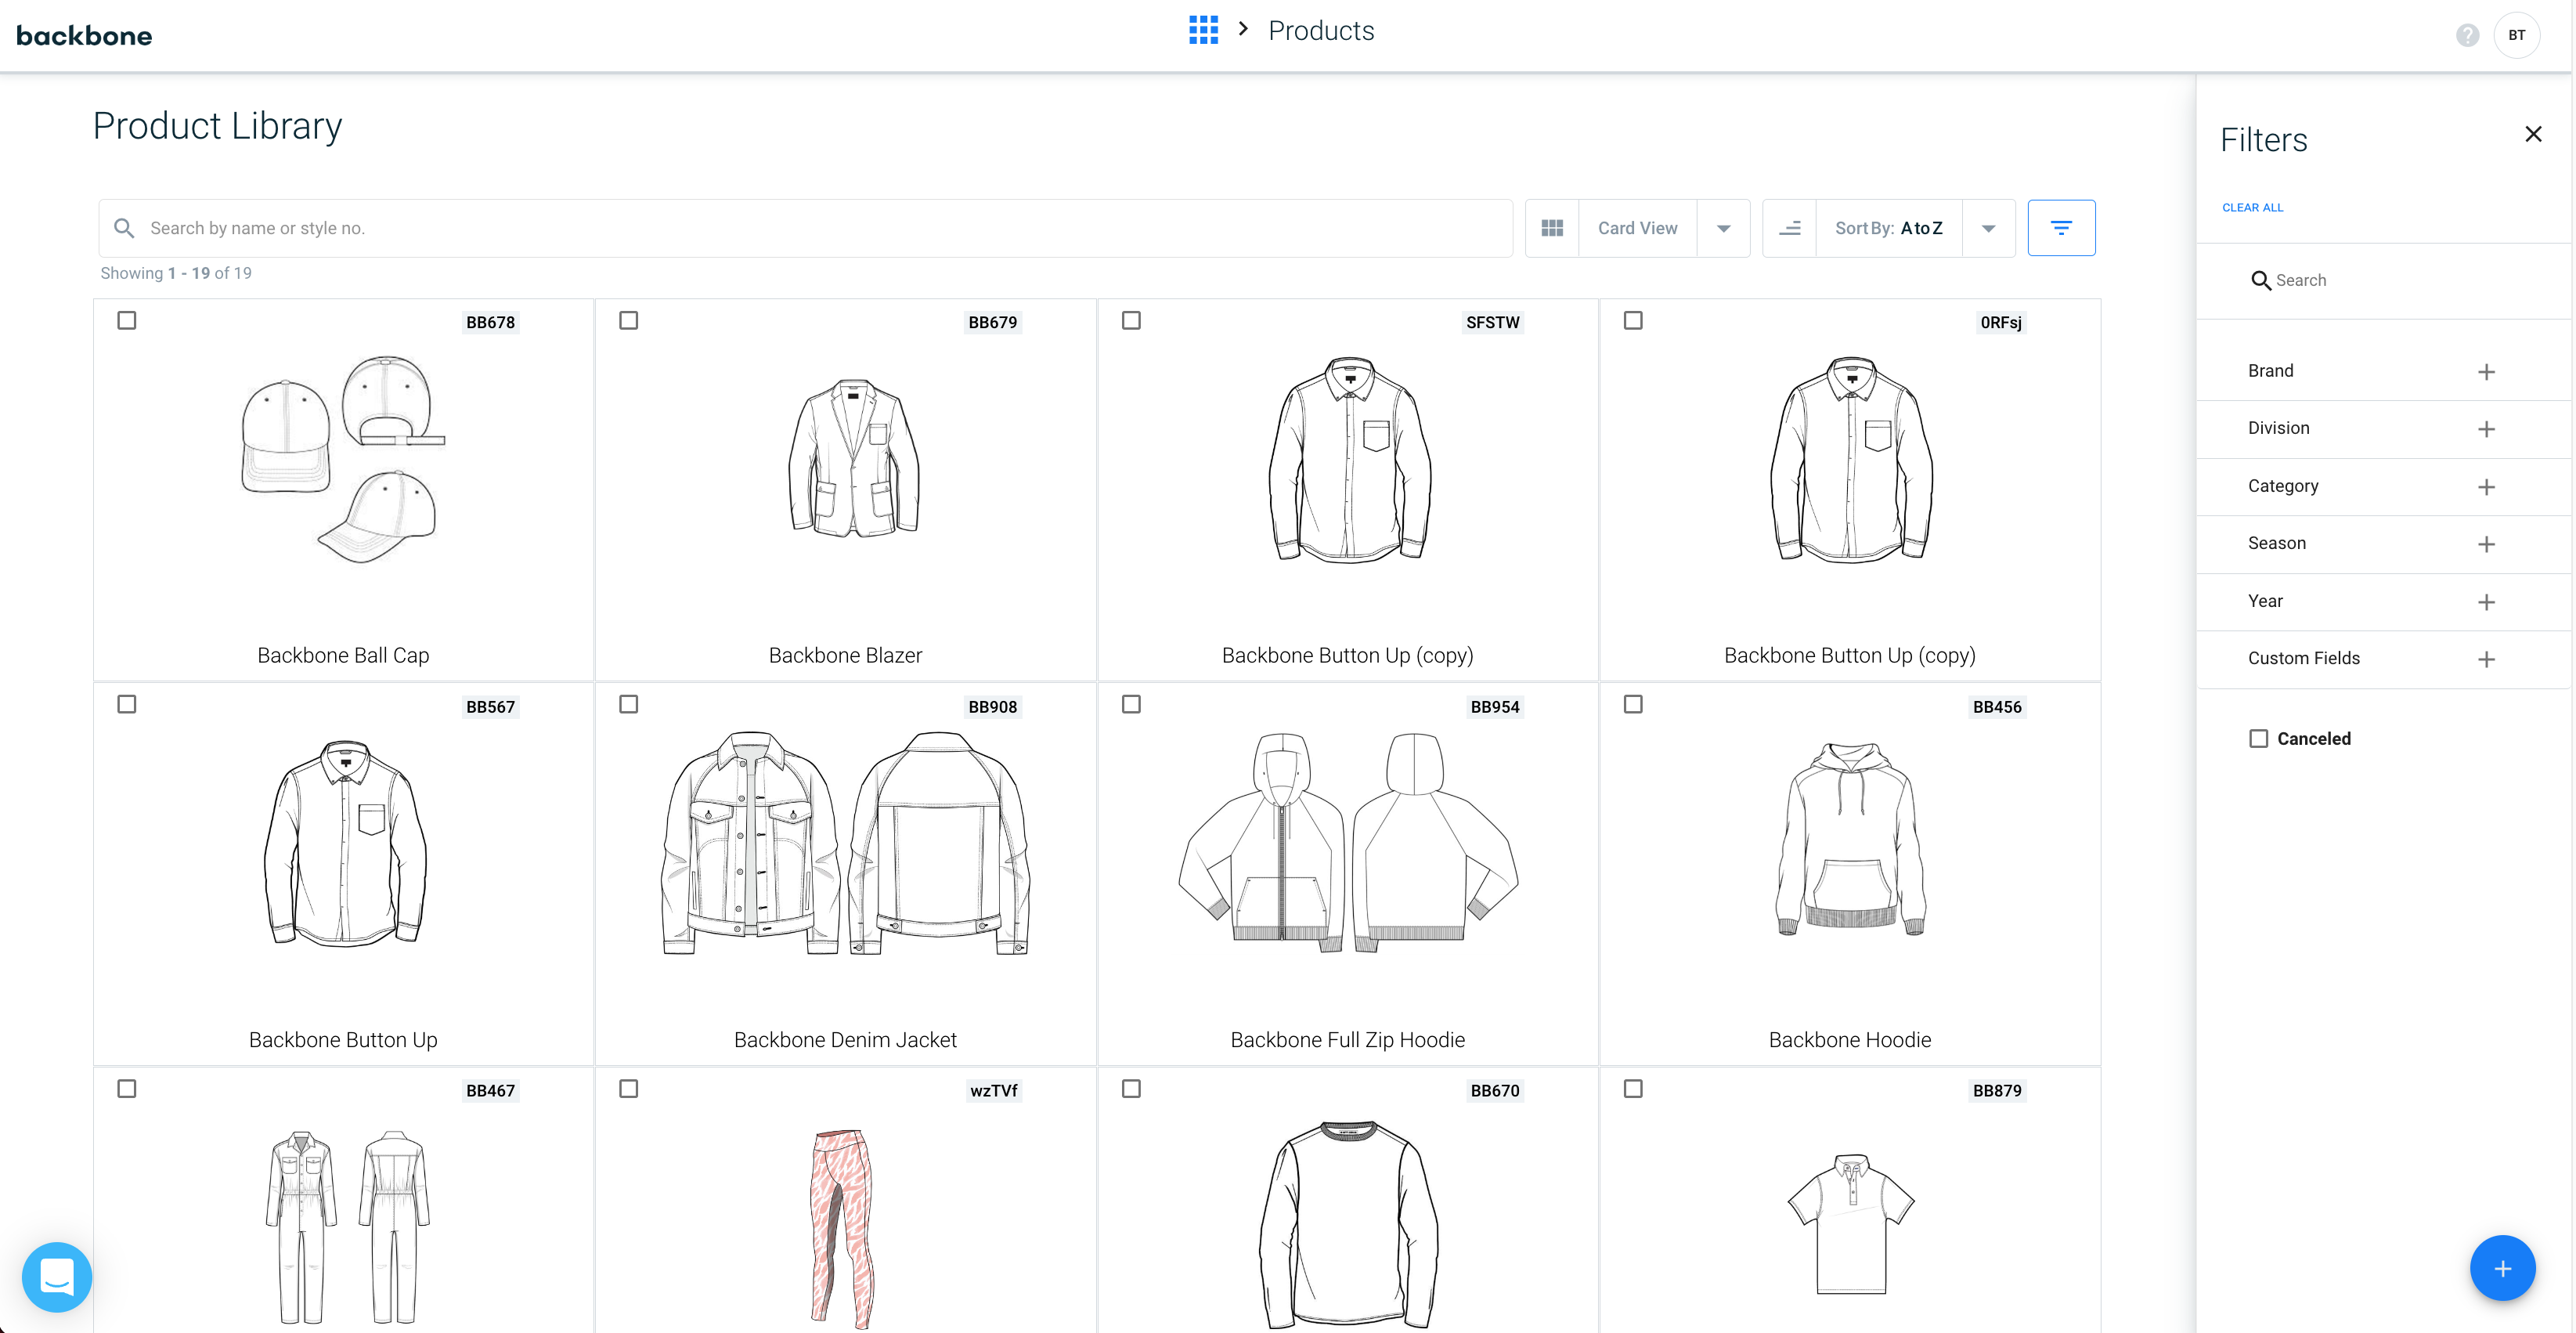Click the ball cap thumbnail image
Image resolution: width=2576 pixels, height=1333 pixels.
point(343,459)
